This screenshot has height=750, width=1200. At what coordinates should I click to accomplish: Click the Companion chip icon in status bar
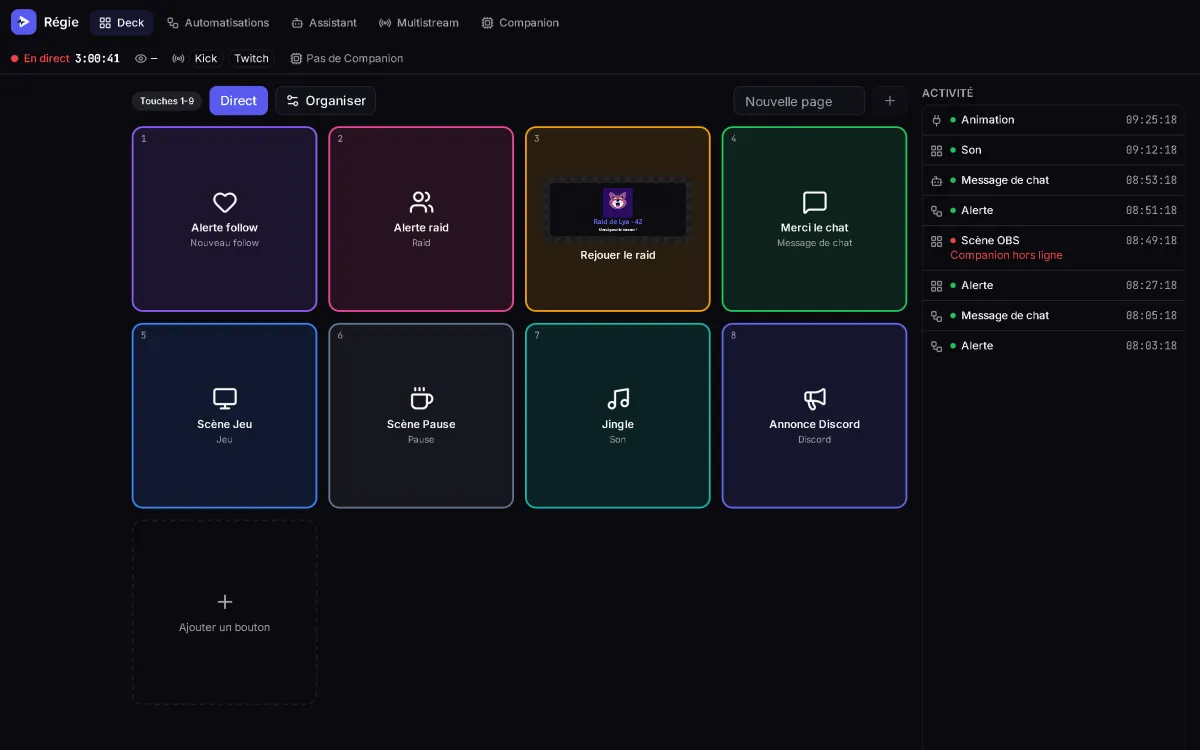pos(296,59)
